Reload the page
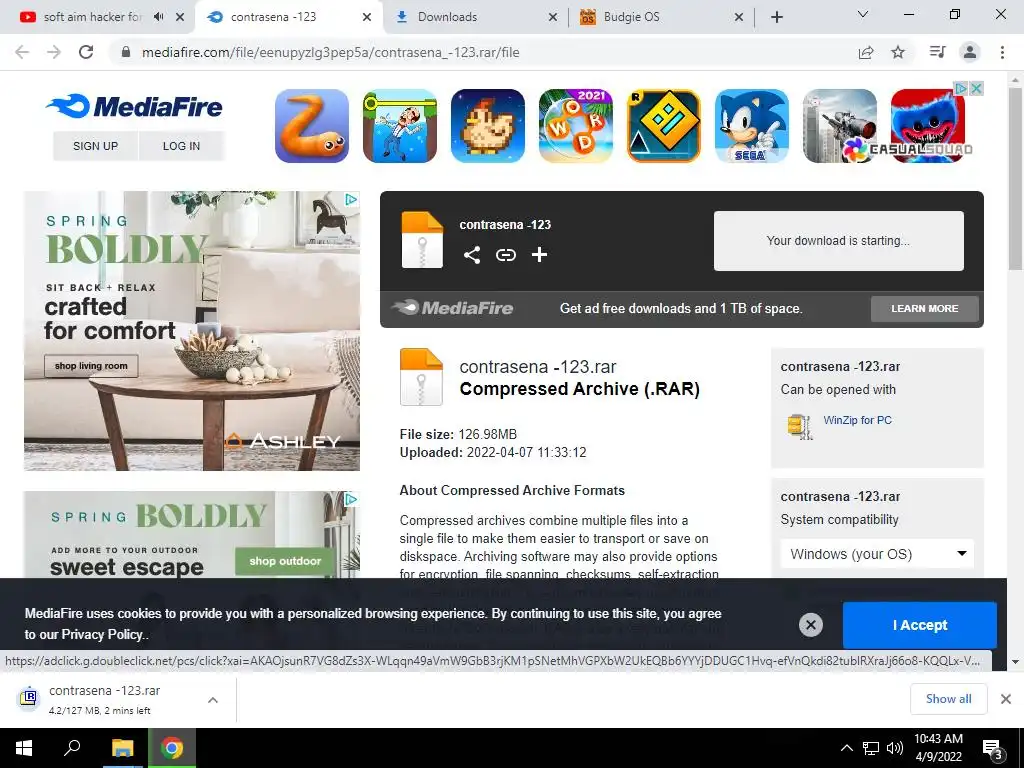This screenshot has width=1024, height=768. [86, 52]
